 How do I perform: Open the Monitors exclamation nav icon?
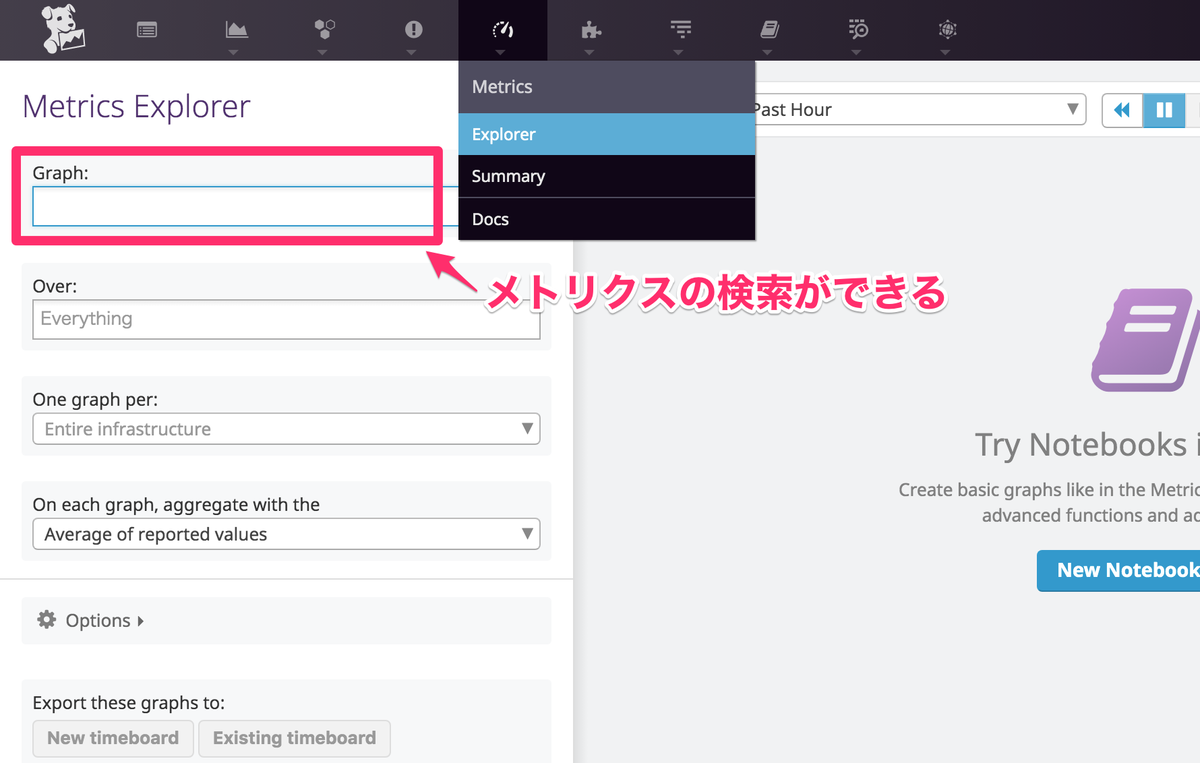413,30
